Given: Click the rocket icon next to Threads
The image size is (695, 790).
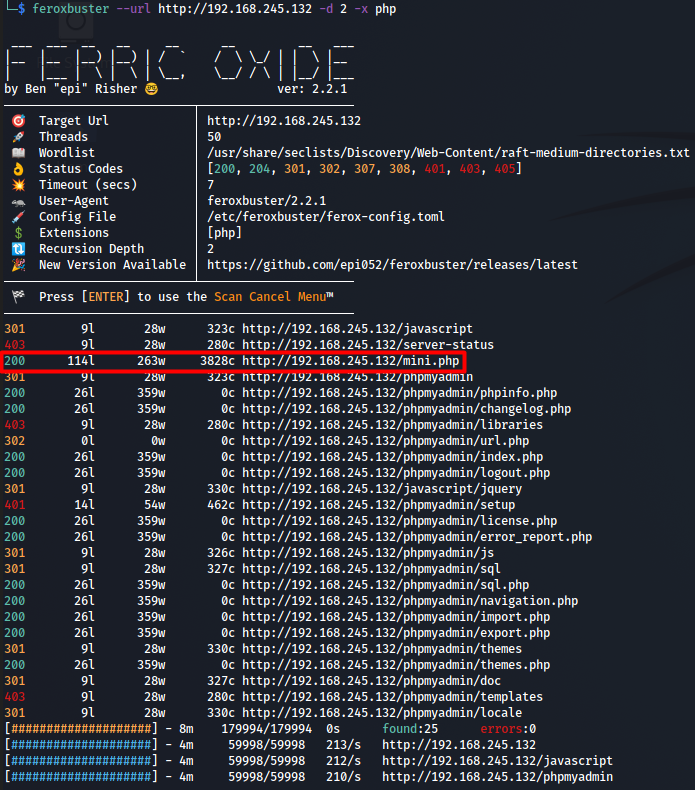Looking at the screenshot, I should tap(18, 137).
